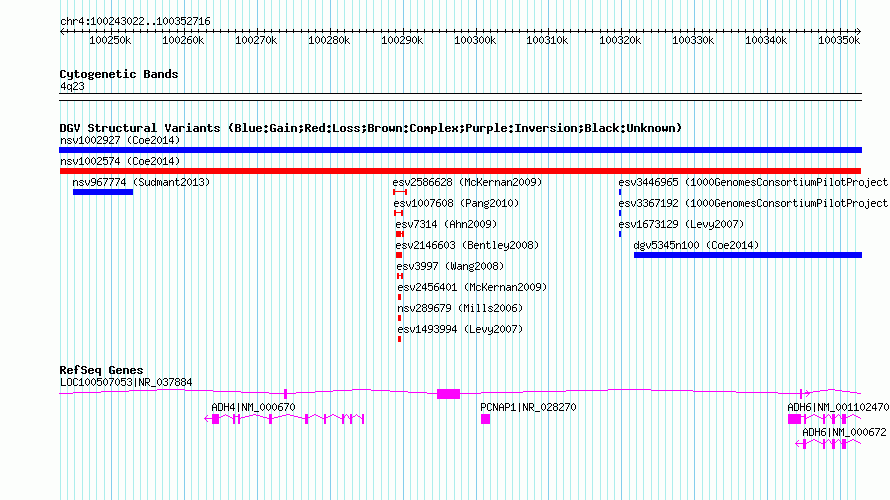The width and height of the screenshot is (890, 500).
Task: Click the 100270k ruler position
Action: (x=256, y=40)
